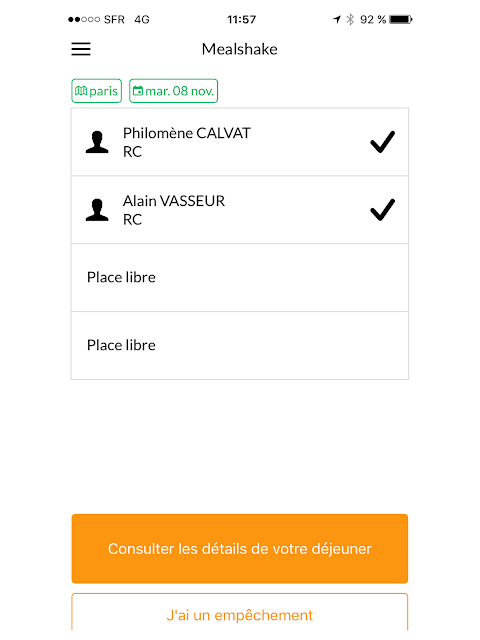Open the paris location selector
The width and height of the screenshot is (480, 640).
coord(97,91)
